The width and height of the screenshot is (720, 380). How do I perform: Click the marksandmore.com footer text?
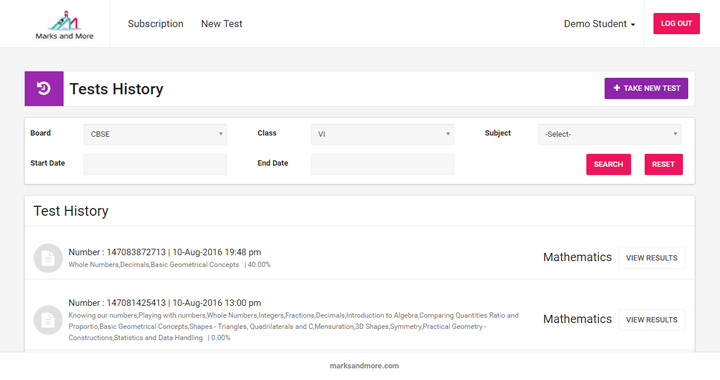tap(364, 366)
